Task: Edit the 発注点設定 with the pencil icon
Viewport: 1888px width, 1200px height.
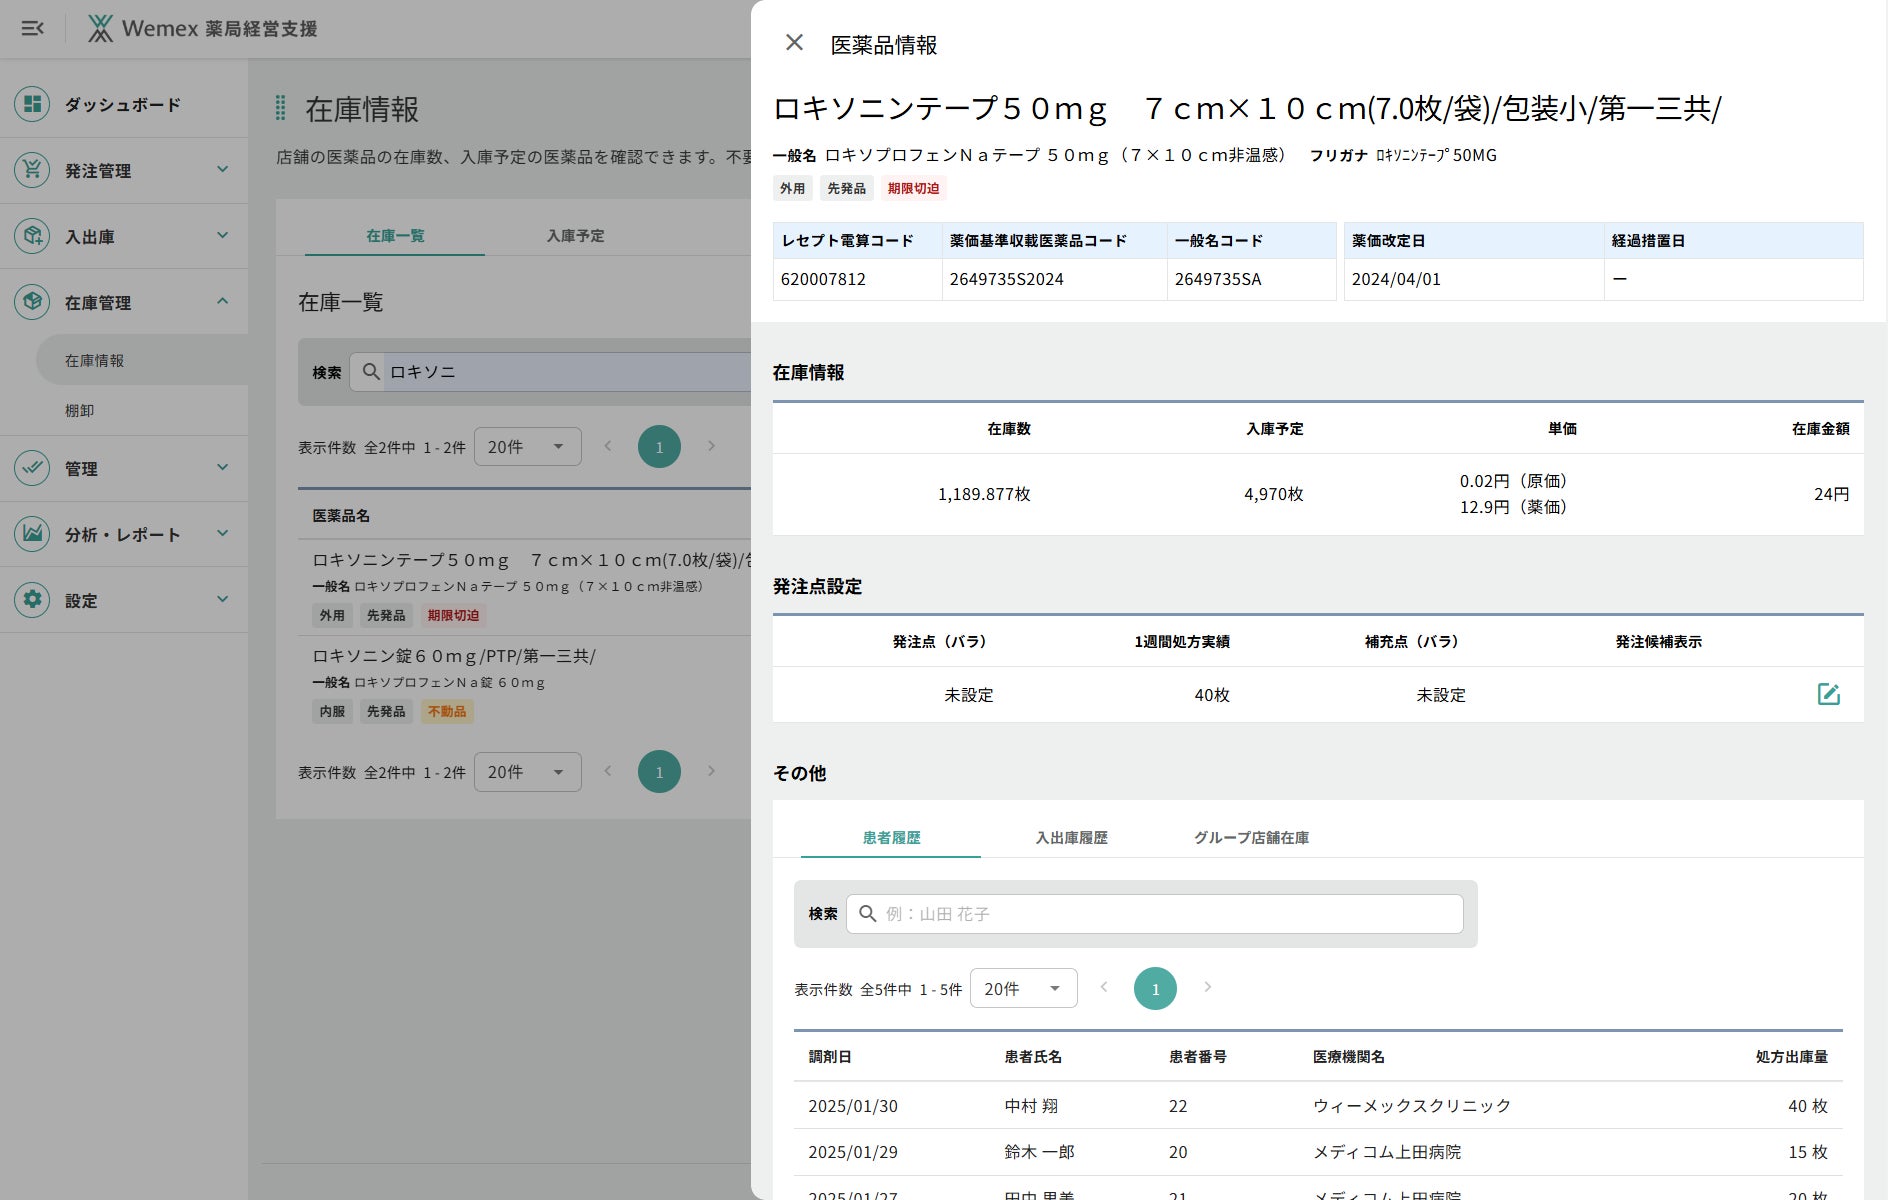Action: pyautogui.click(x=1828, y=694)
